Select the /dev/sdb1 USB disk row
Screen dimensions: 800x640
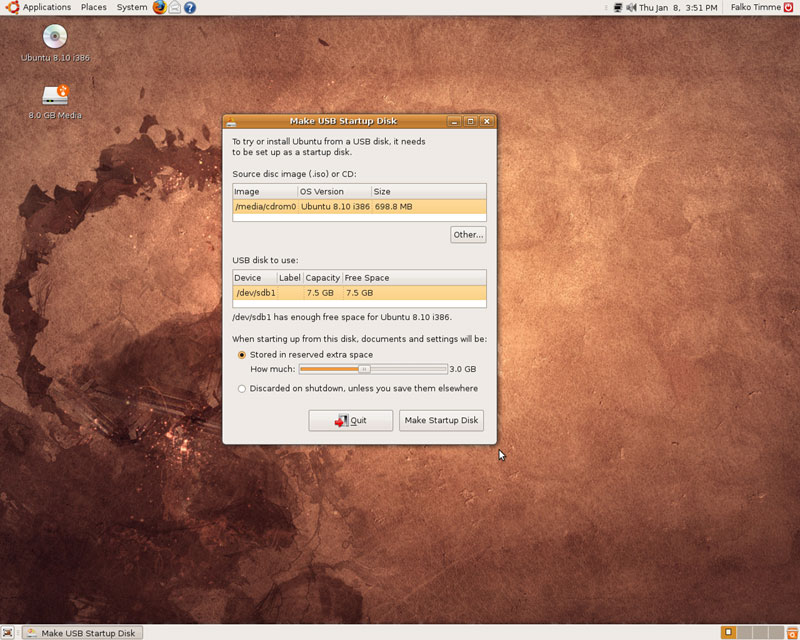click(359, 293)
